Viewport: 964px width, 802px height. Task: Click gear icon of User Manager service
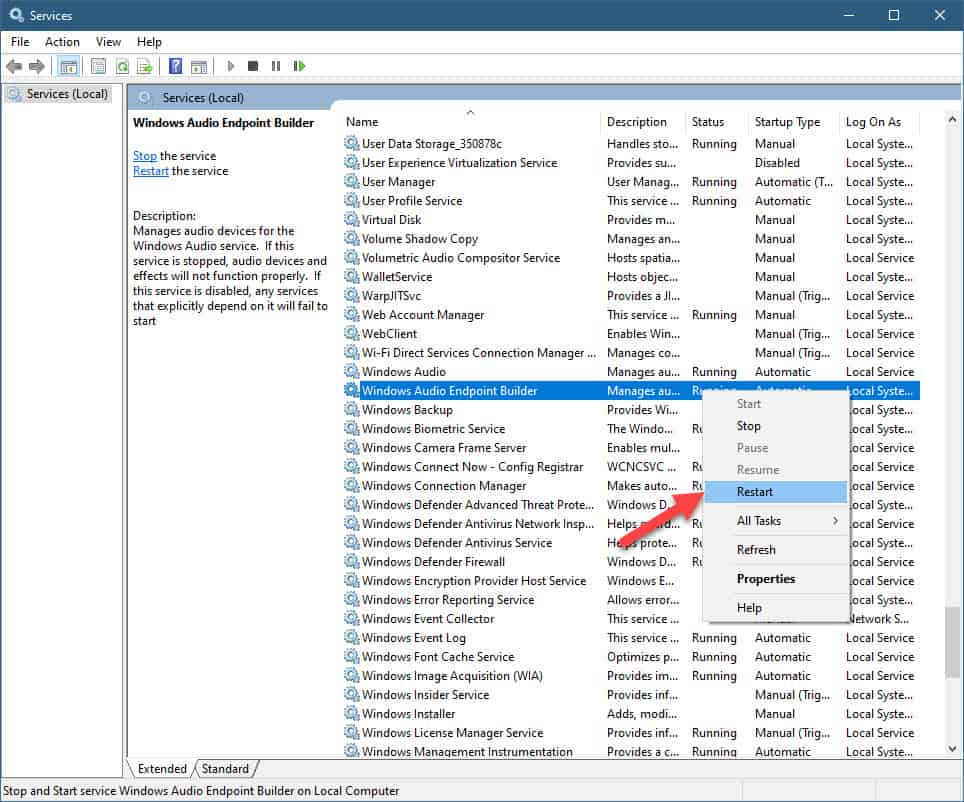click(x=352, y=181)
